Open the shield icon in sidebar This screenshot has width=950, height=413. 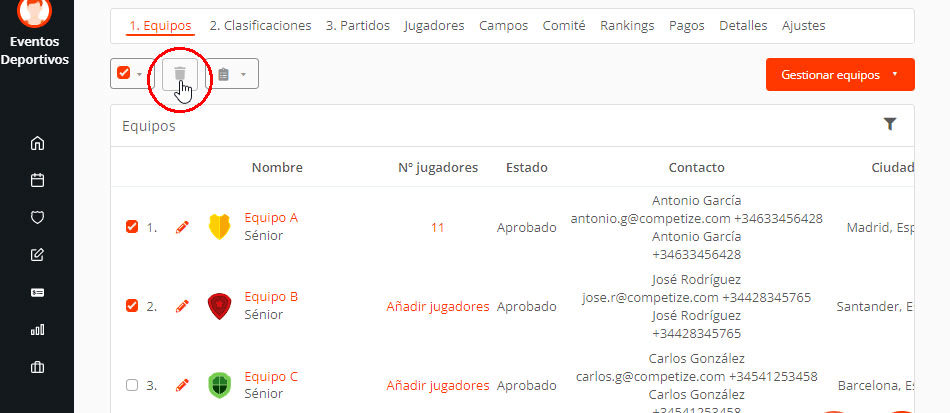point(38,218)
